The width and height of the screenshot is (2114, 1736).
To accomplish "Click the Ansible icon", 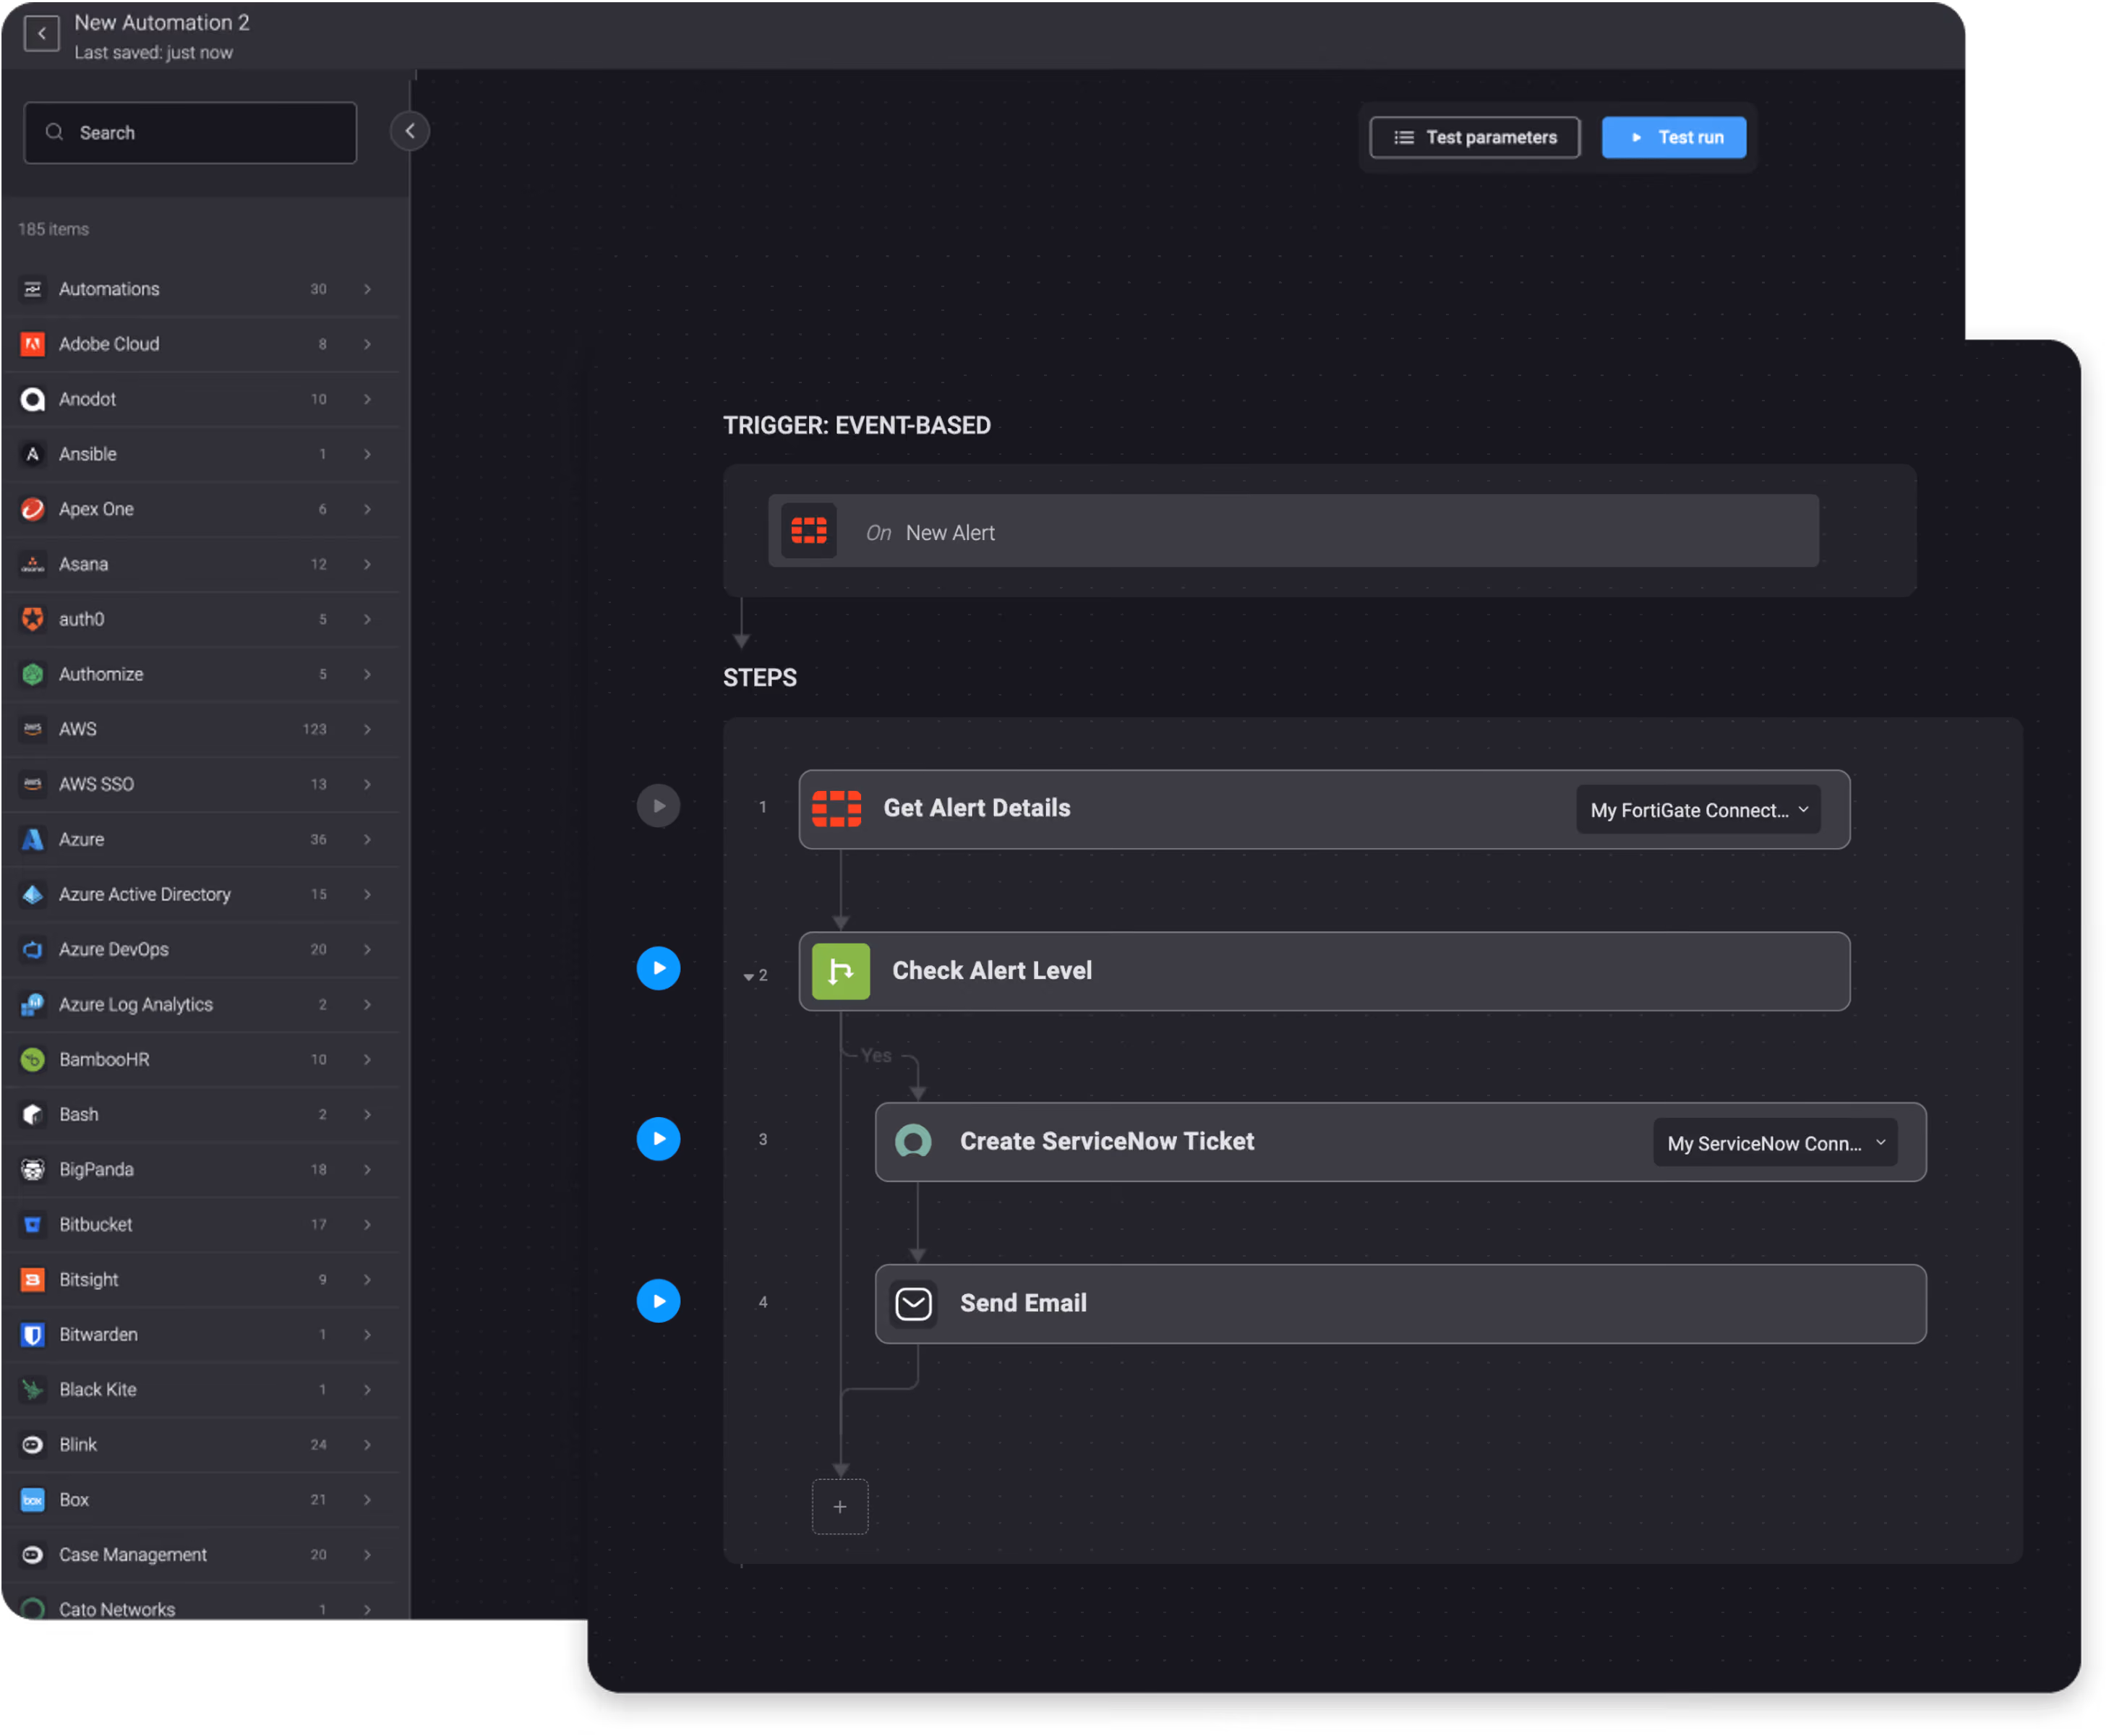I will pos(33,454).
